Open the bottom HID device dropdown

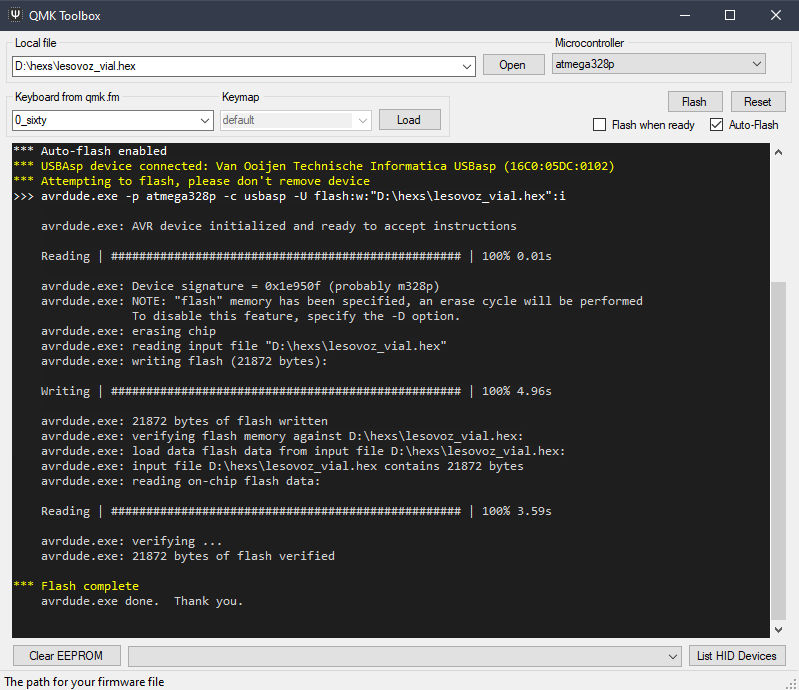673,656
